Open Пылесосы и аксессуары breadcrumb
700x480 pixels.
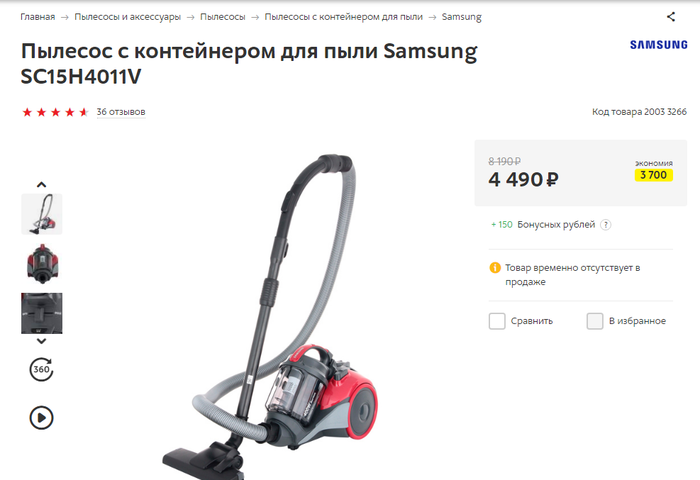point(128,17)
